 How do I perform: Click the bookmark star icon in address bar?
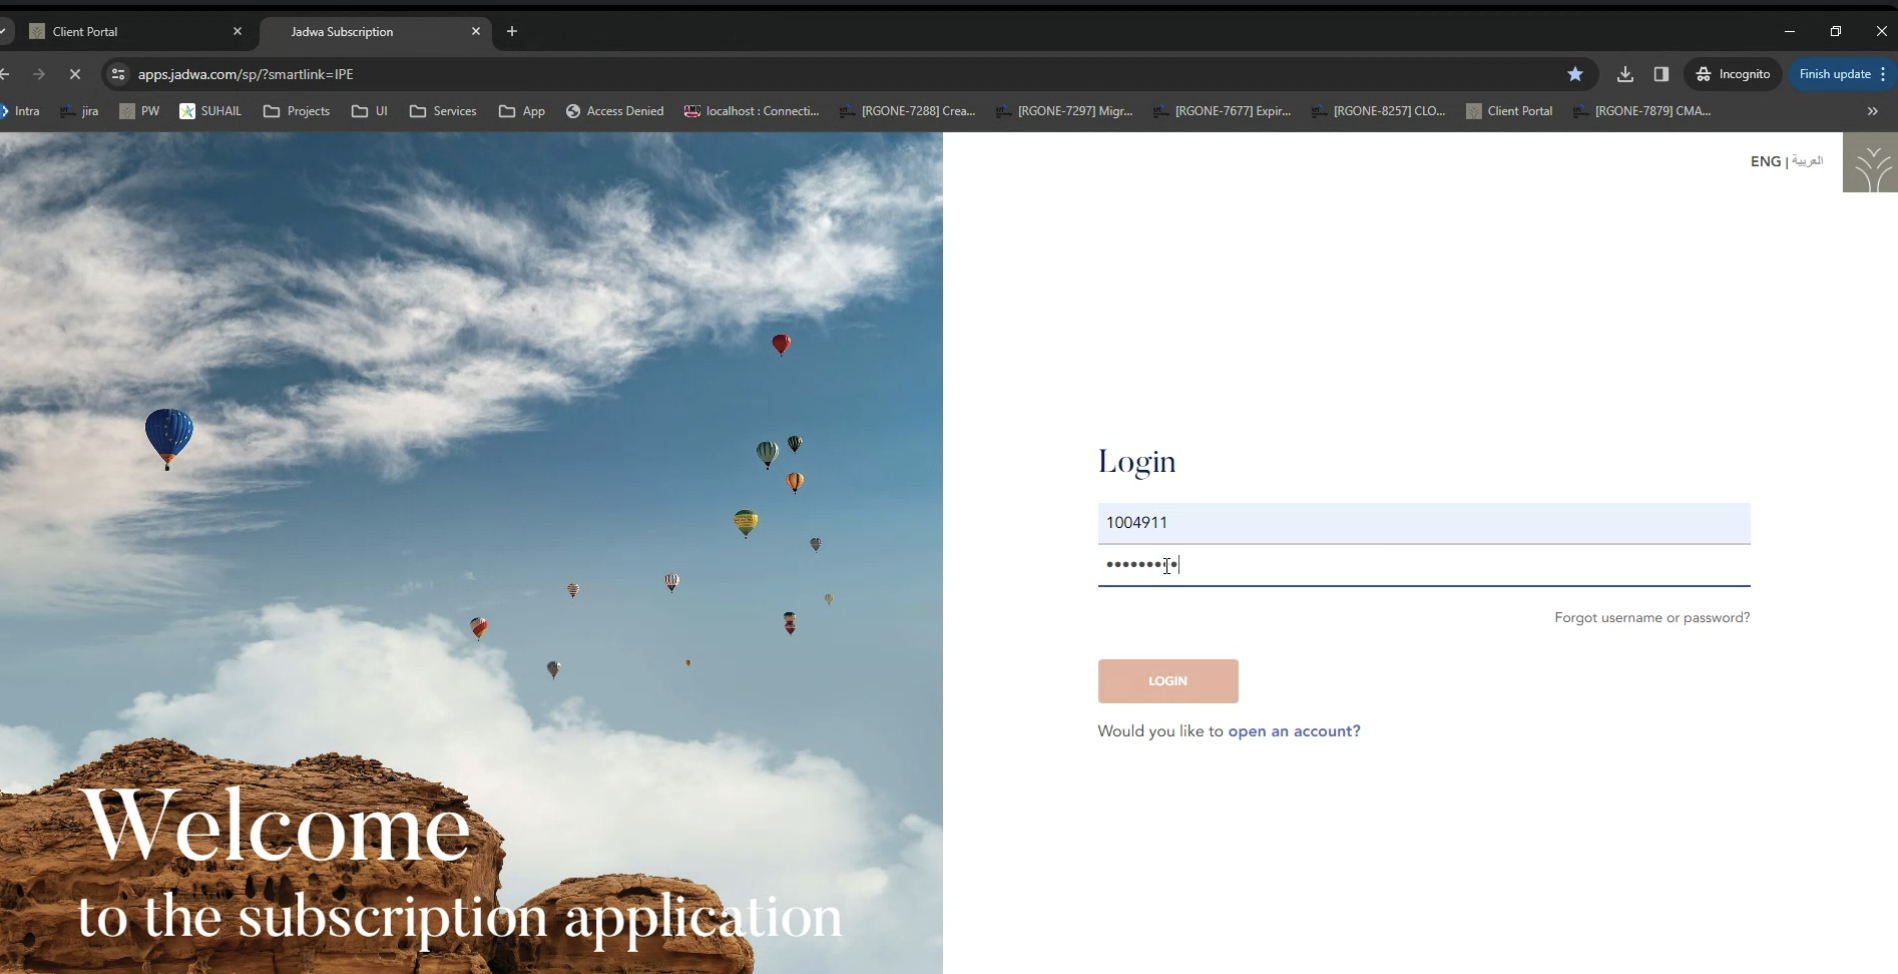tap(1575, 74)
